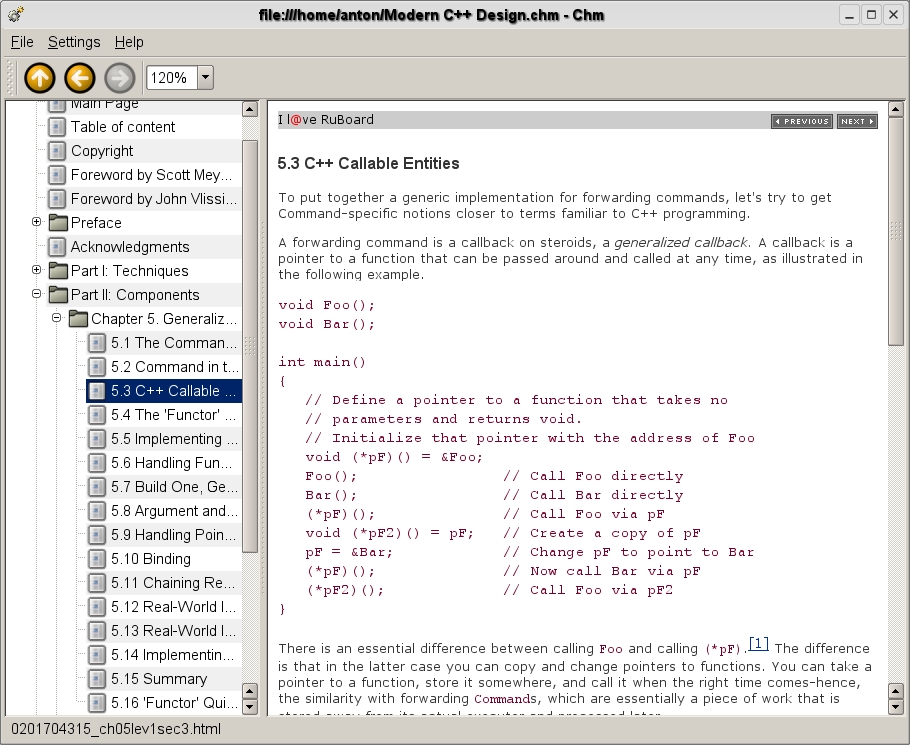The width and height of the screenshot is (910, 745).
Task: Click the document pane vertical scrollbar thumb
Action: (x=895, y=231)
